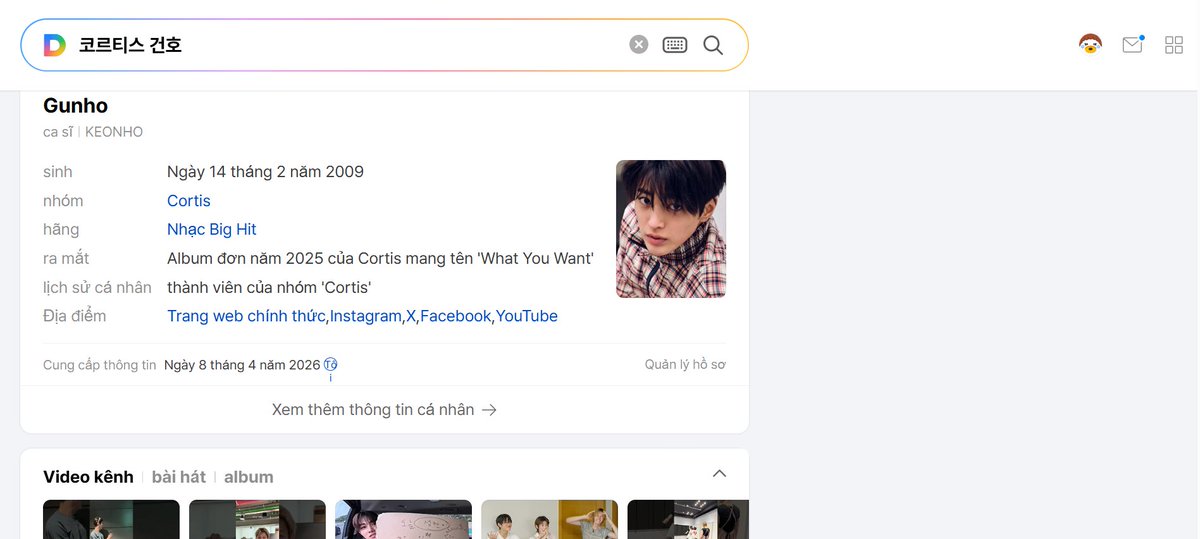The width and height of the screenshot is (1200, 539).
Task: Open the fifth video thumbnail
Action: [x=688, y=519]
